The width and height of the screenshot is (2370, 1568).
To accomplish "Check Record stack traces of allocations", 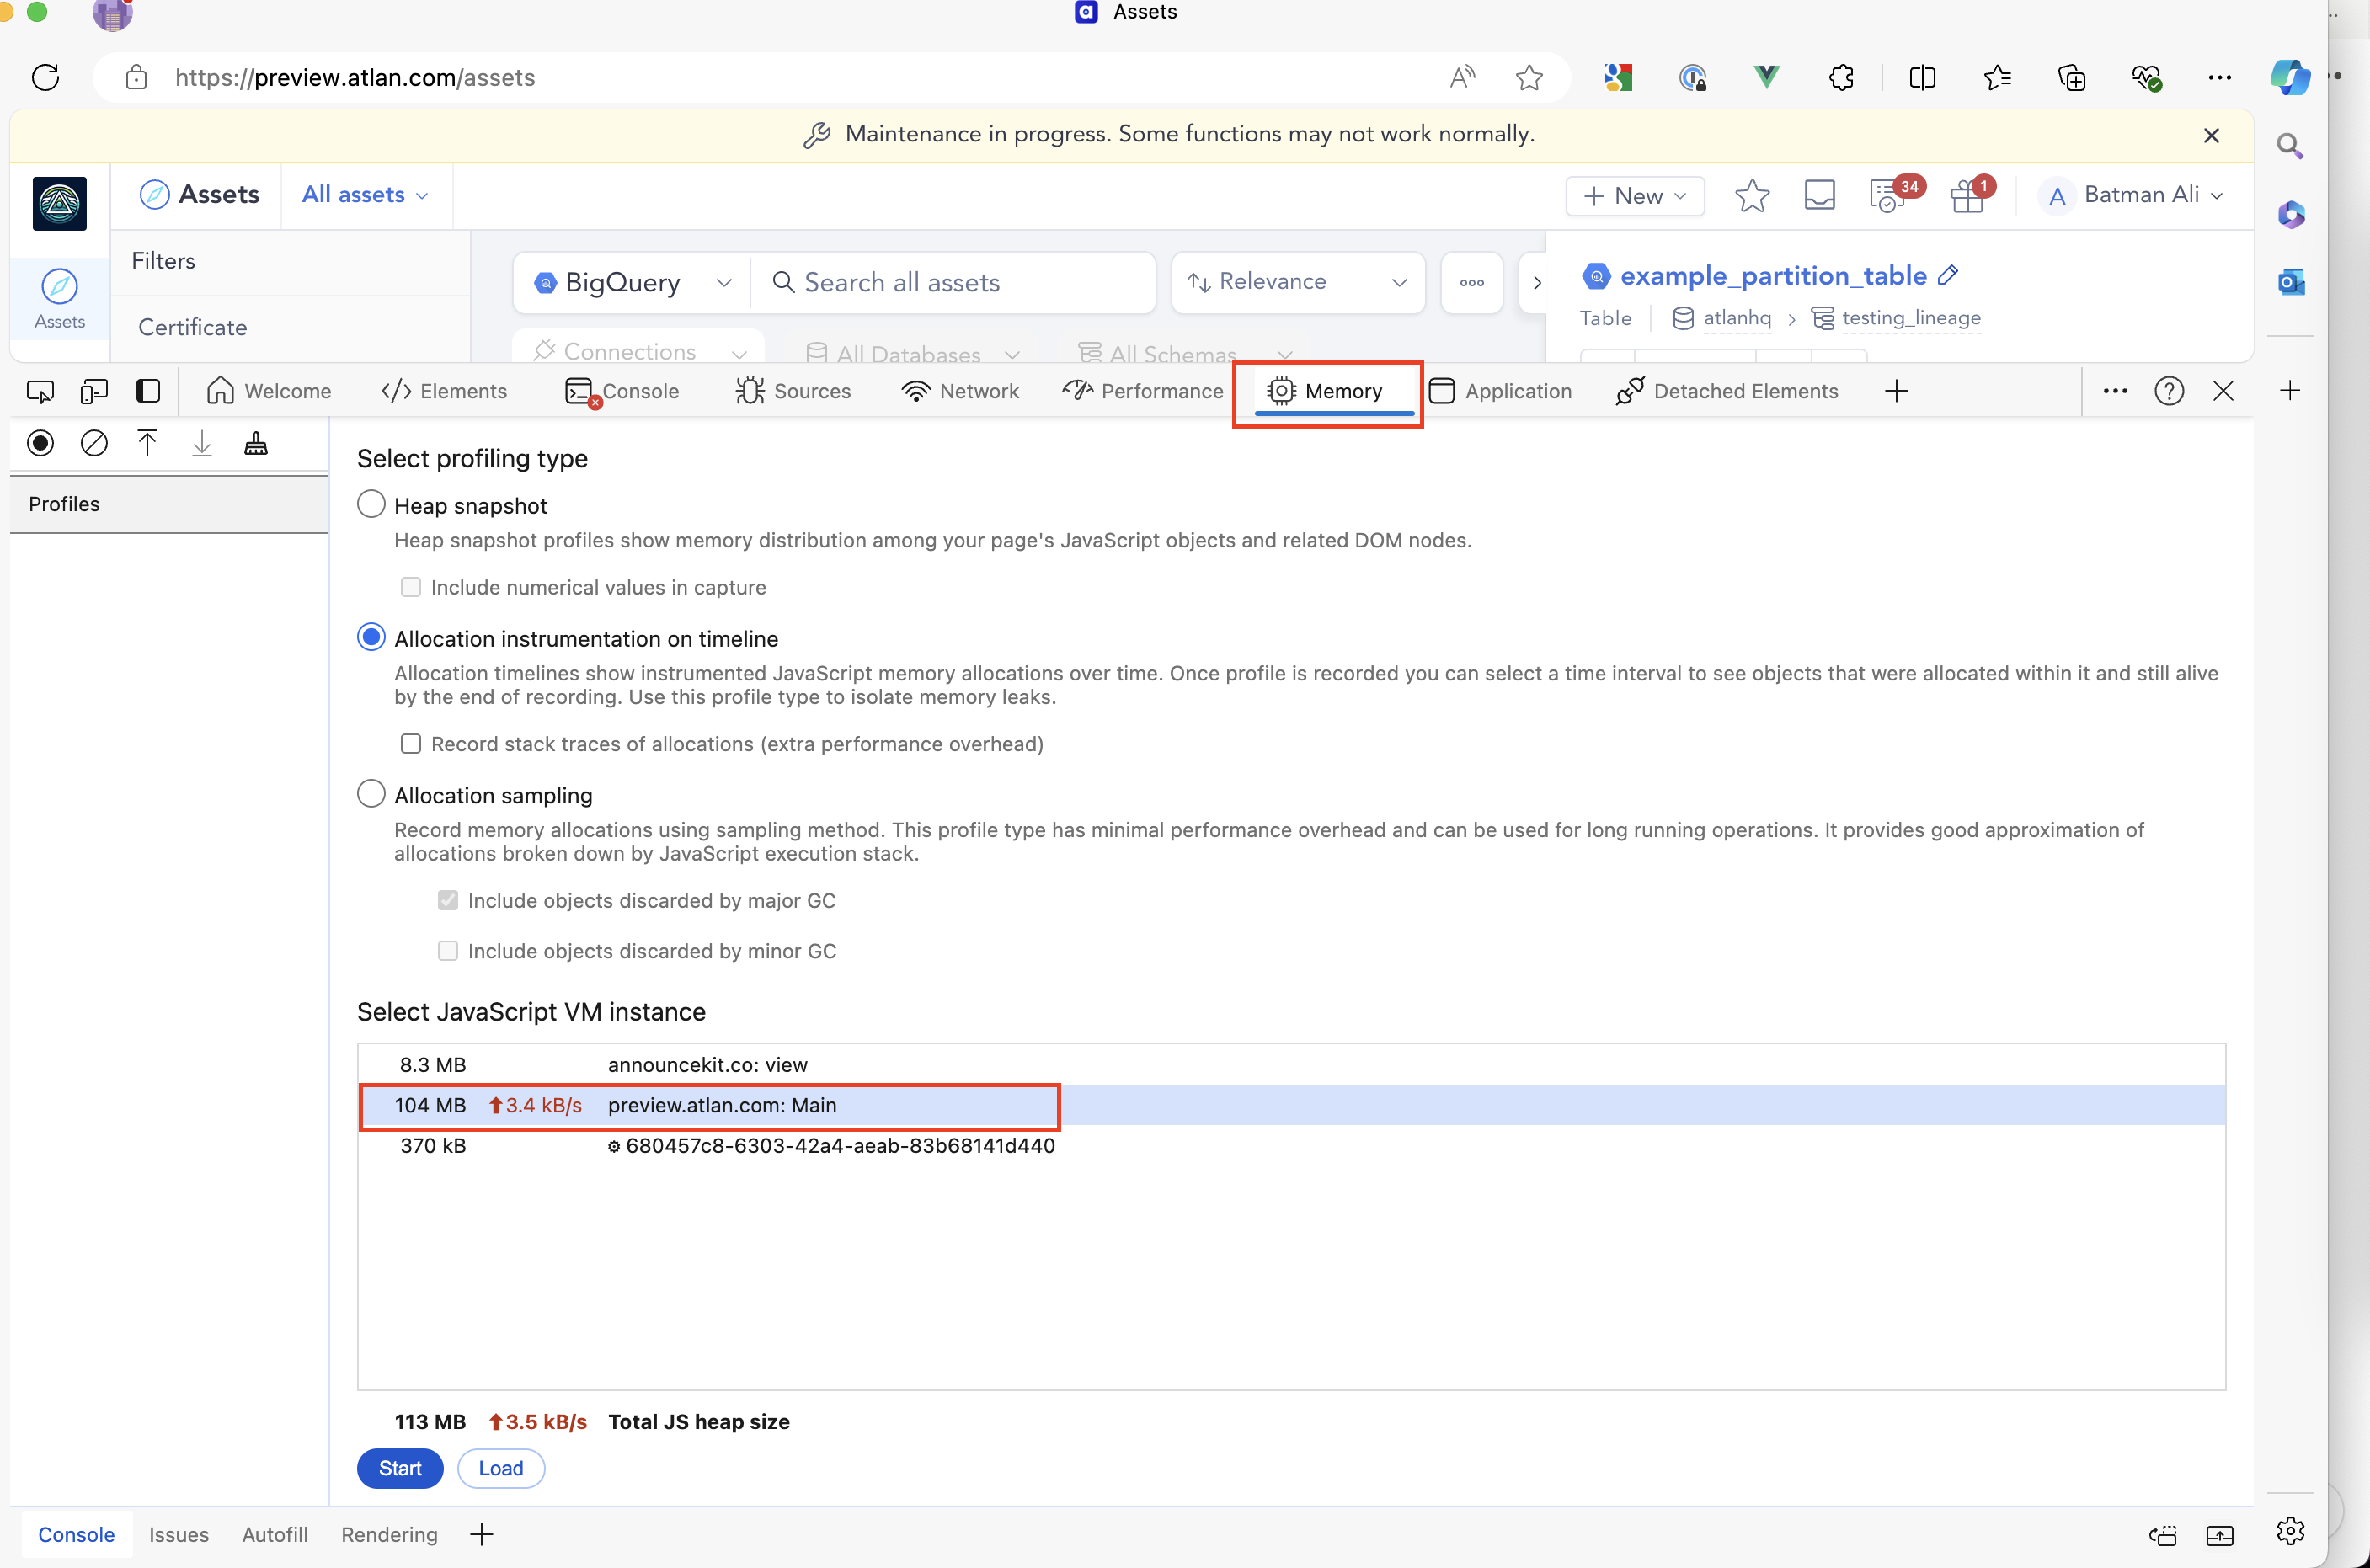I will point(411,743).
